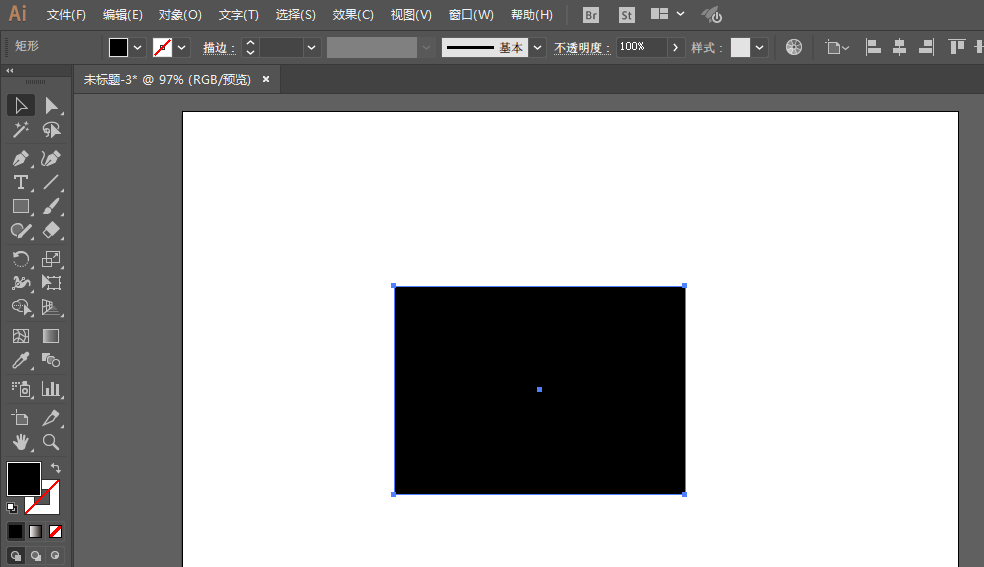Enable Draw Behind mode
Viewport: 984px width, 567px height.
click(36, 556)
